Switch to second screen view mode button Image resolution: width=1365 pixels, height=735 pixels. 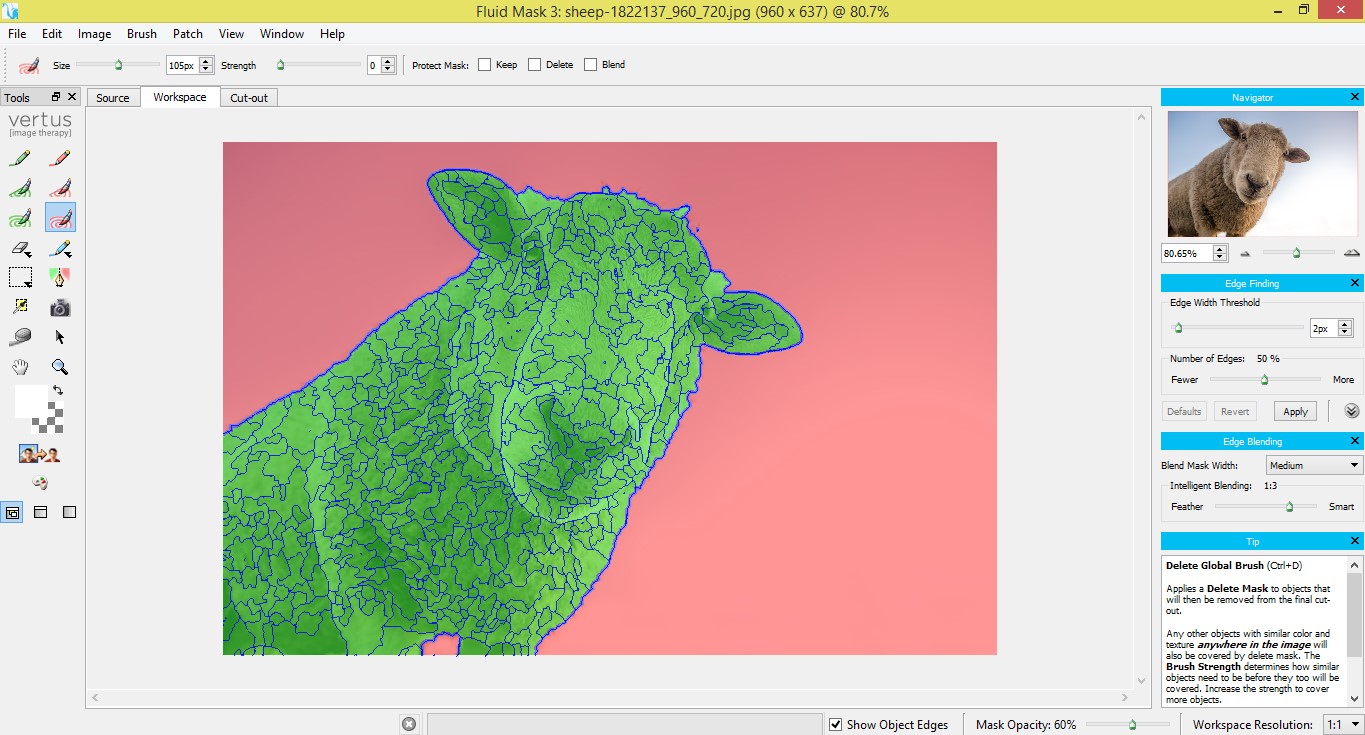pyautogui.click(x=41, y=512)
